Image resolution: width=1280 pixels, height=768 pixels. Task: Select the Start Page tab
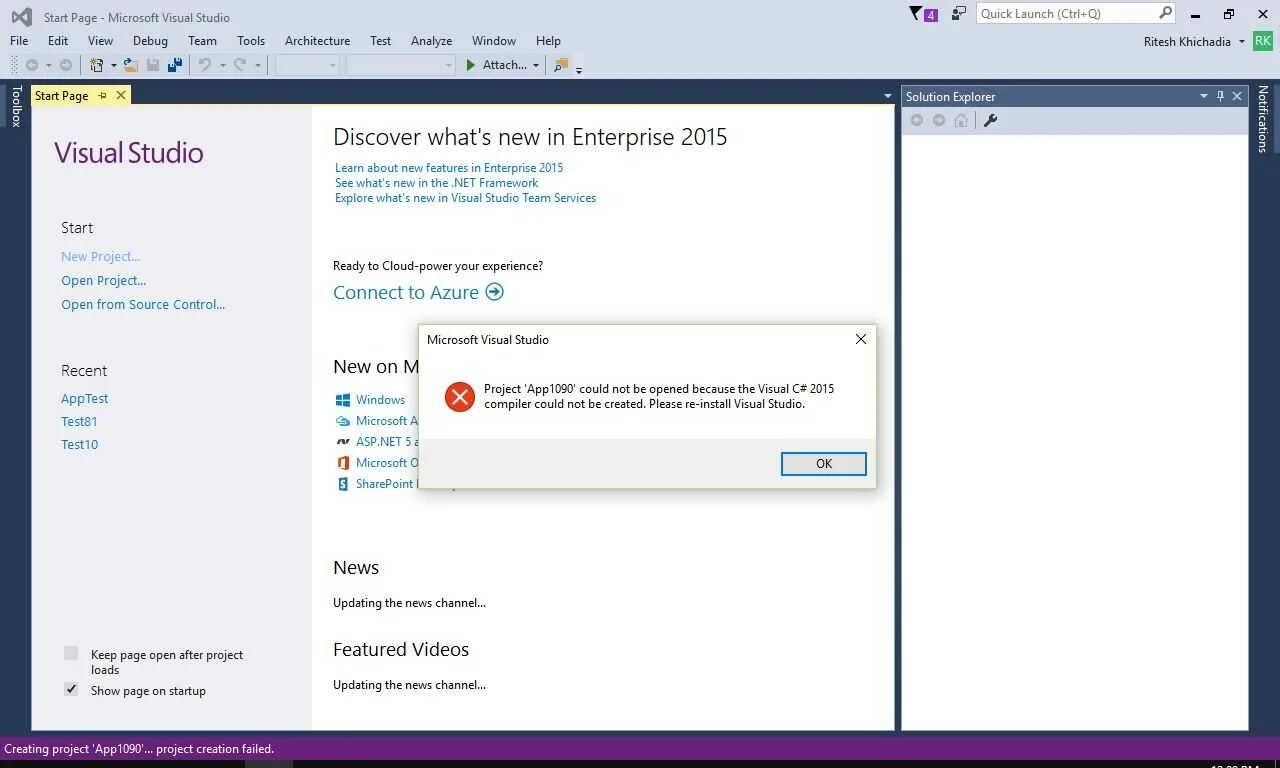[62, 95]
